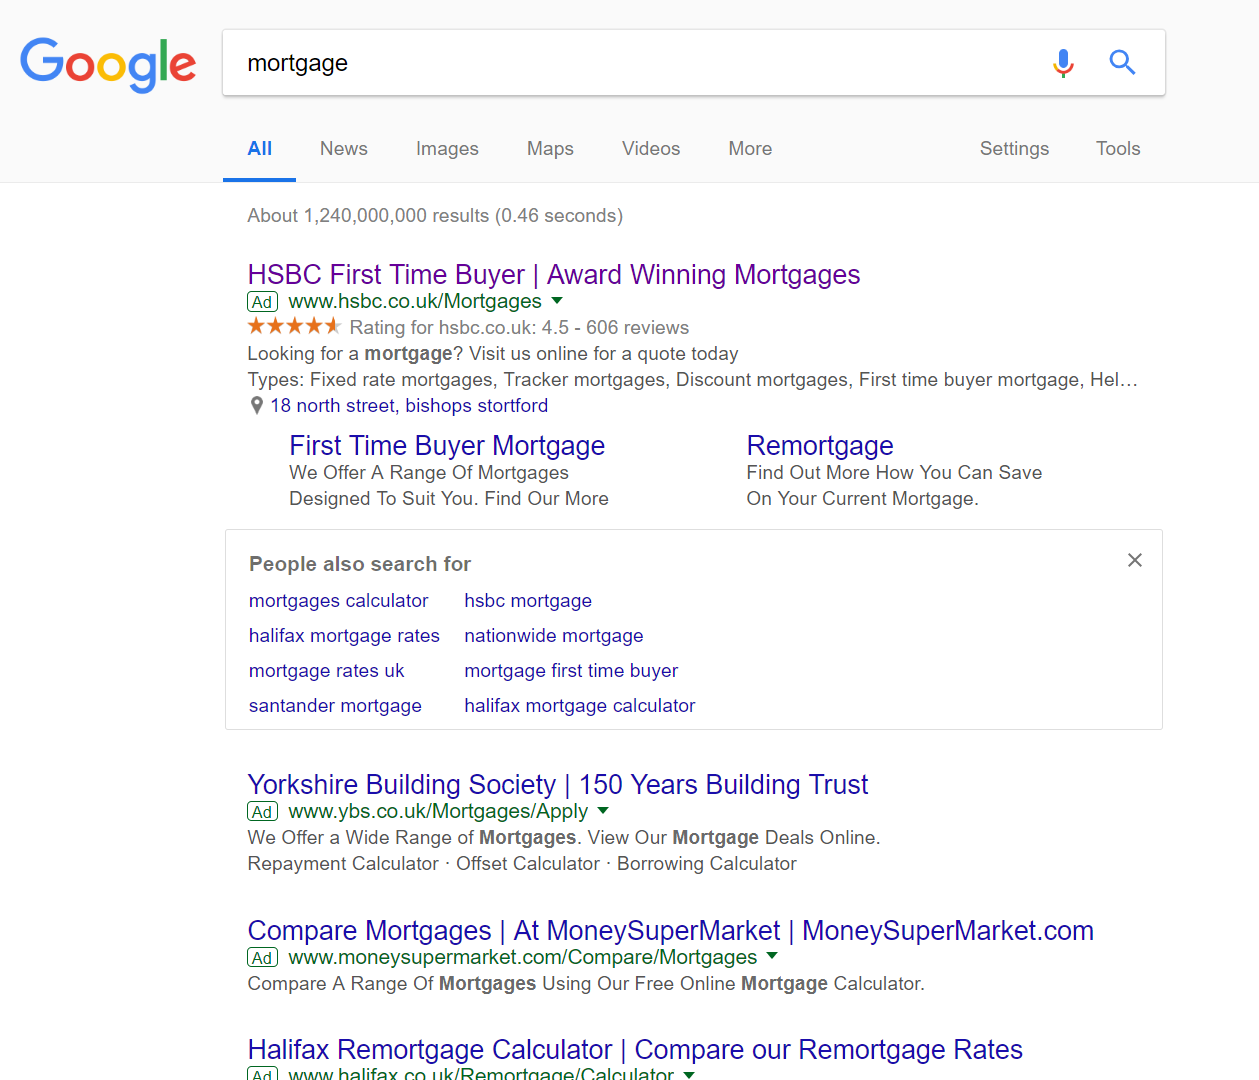Click the Offset Calculator text

[x=528, y=864]
